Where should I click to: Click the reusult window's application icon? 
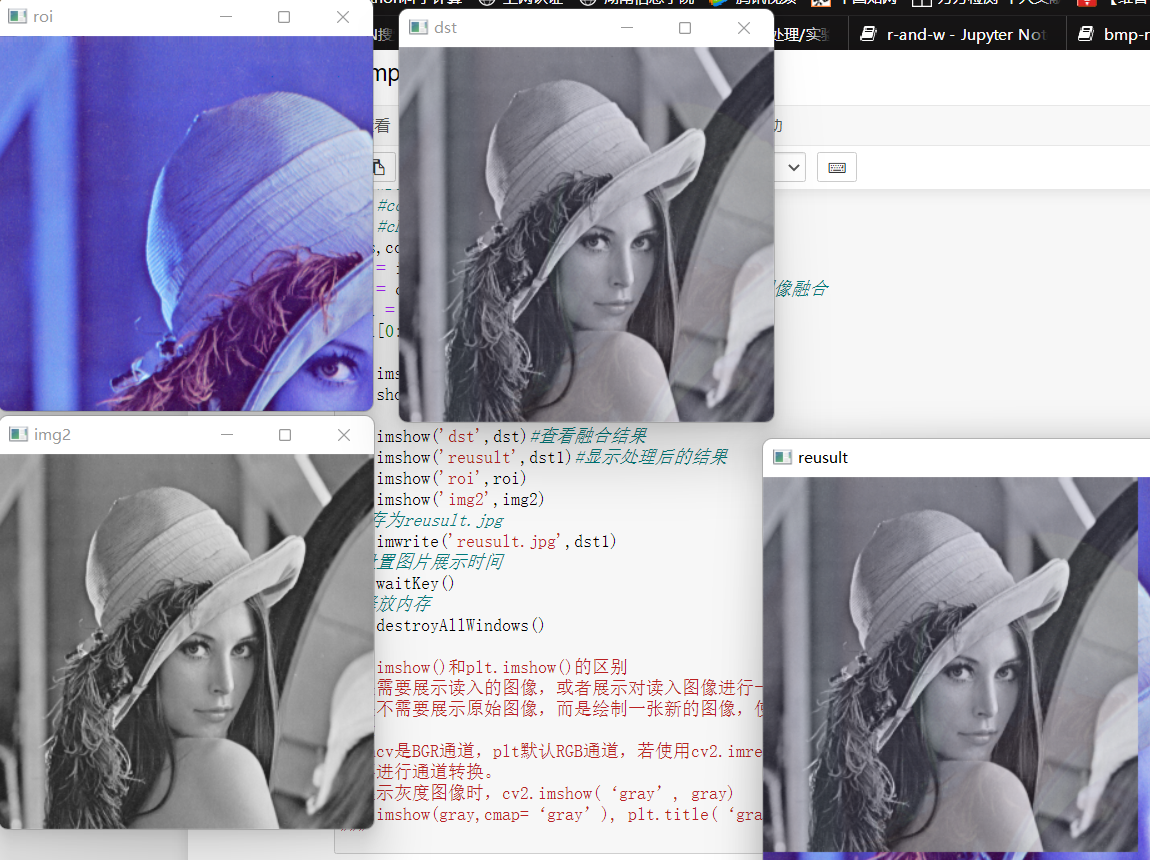point(783,457)
